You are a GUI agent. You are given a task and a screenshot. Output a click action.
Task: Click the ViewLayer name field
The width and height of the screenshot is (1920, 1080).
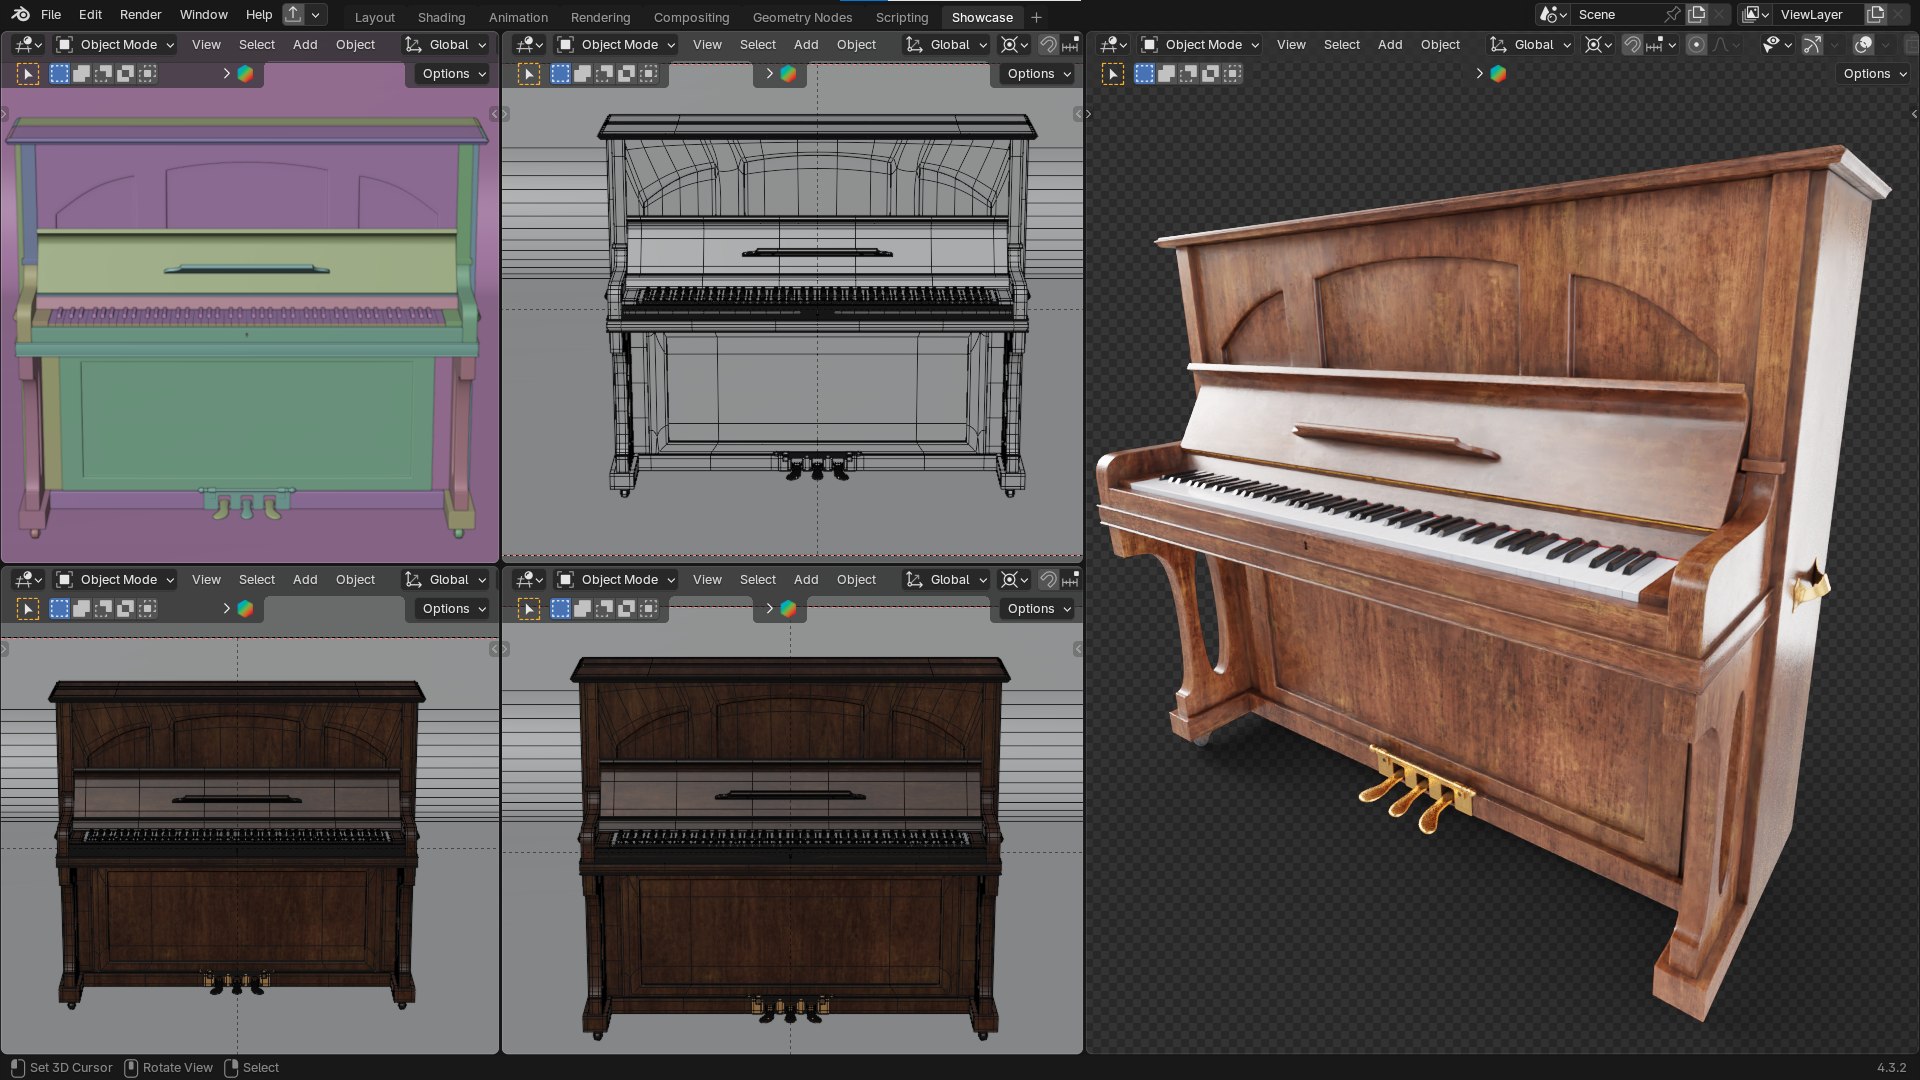tap(1818, 14)
